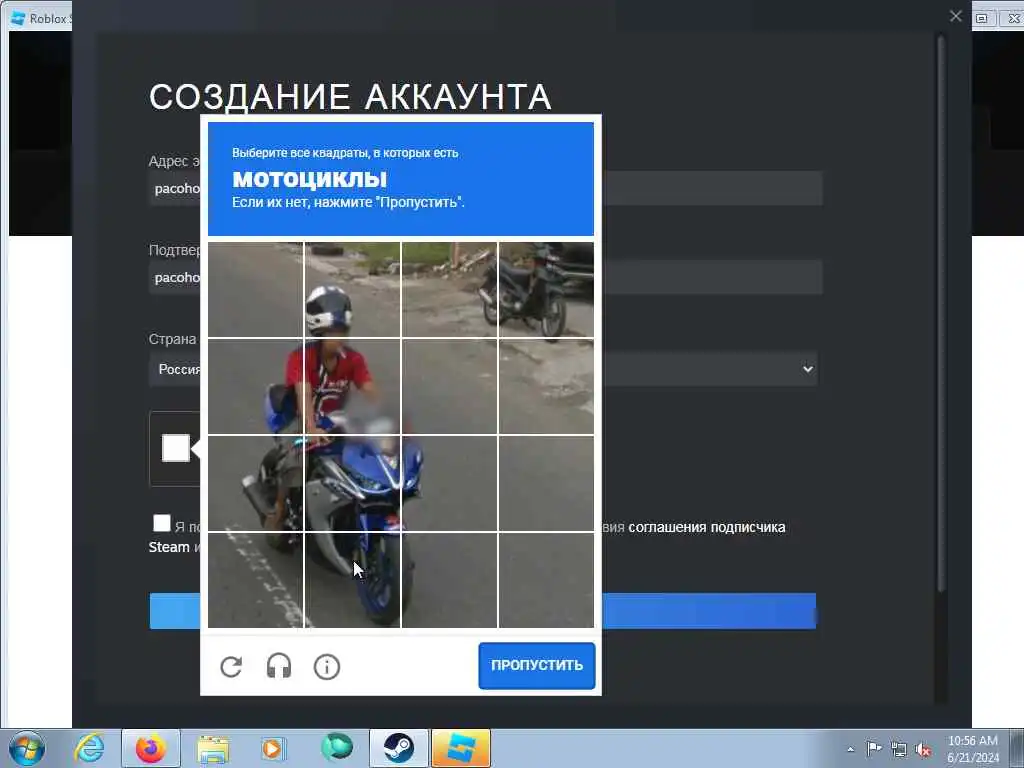Screen dimensions: 1024x768
Task: Open Windows Explorer folder icon in taskbar
Action: 213,749
